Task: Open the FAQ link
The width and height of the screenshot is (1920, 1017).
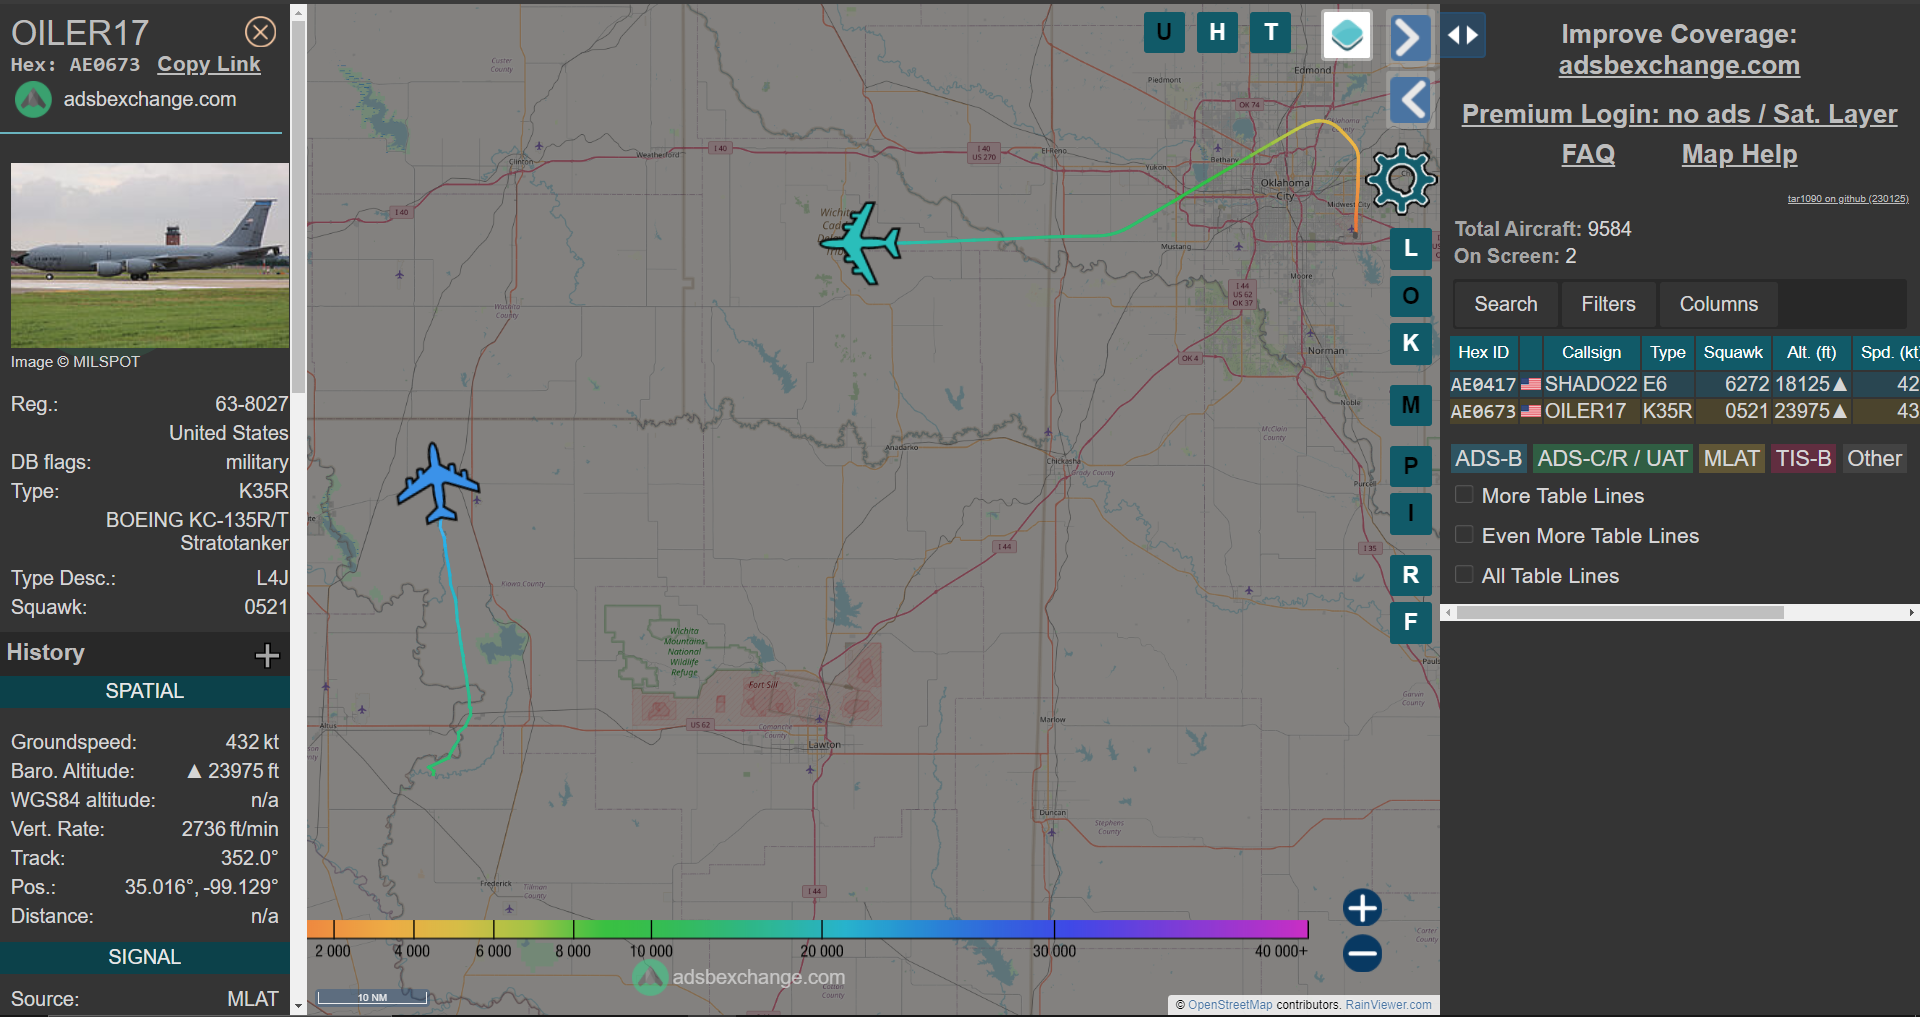Action: tap(1588, 154)
